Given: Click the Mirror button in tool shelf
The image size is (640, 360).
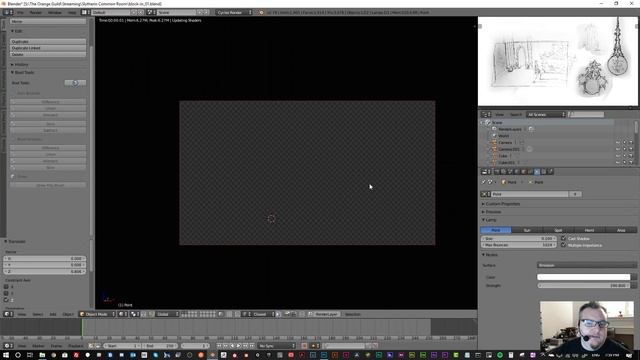Looking at the screenshot, I should pos(48,21).
